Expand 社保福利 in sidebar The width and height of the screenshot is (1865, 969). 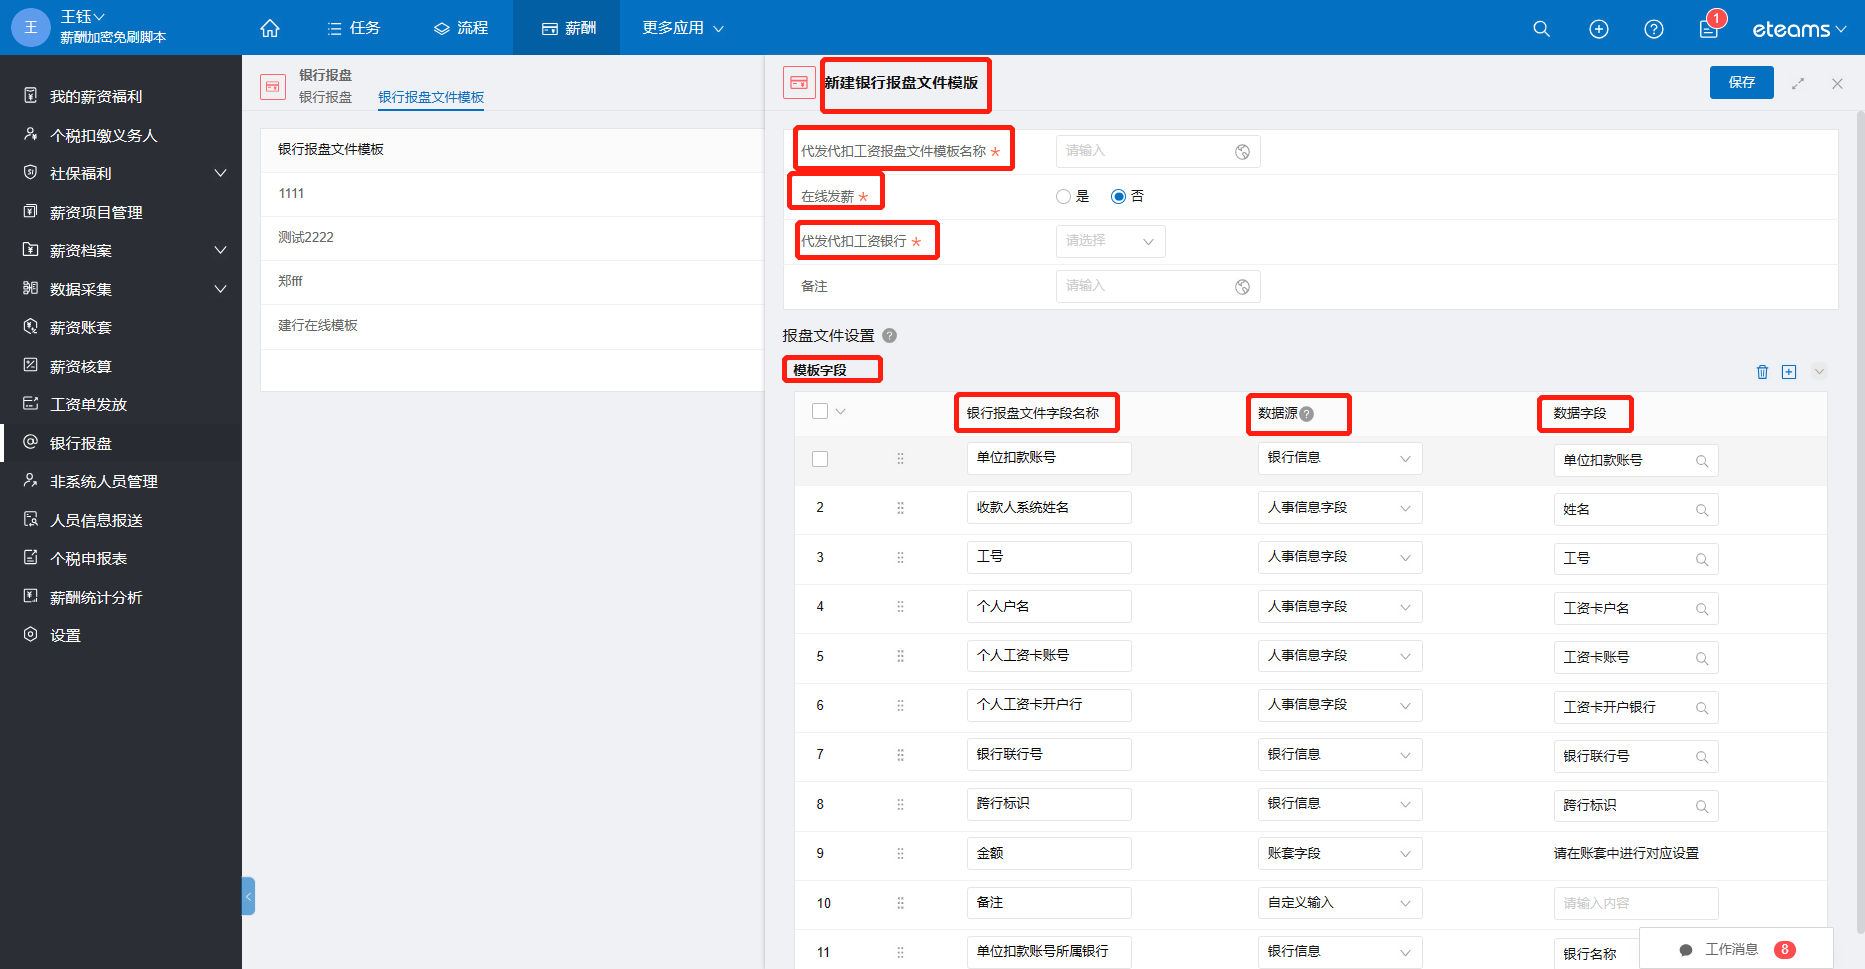coord(221,173)
